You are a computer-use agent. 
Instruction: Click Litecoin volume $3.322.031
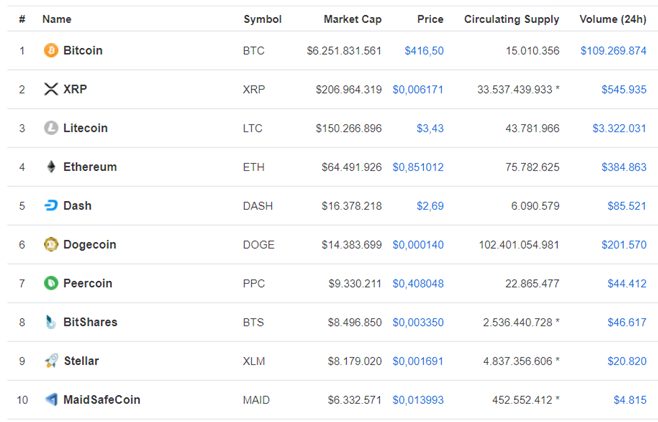point(619,128)
